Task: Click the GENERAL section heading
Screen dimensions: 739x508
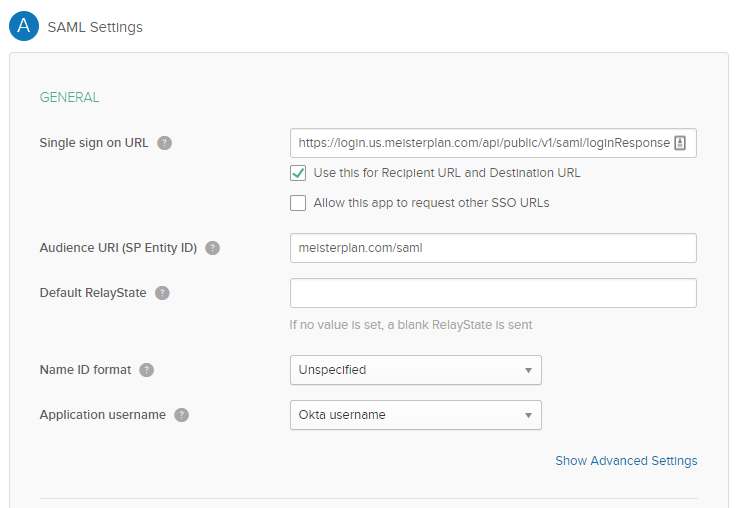Action: tap(69, 97)
